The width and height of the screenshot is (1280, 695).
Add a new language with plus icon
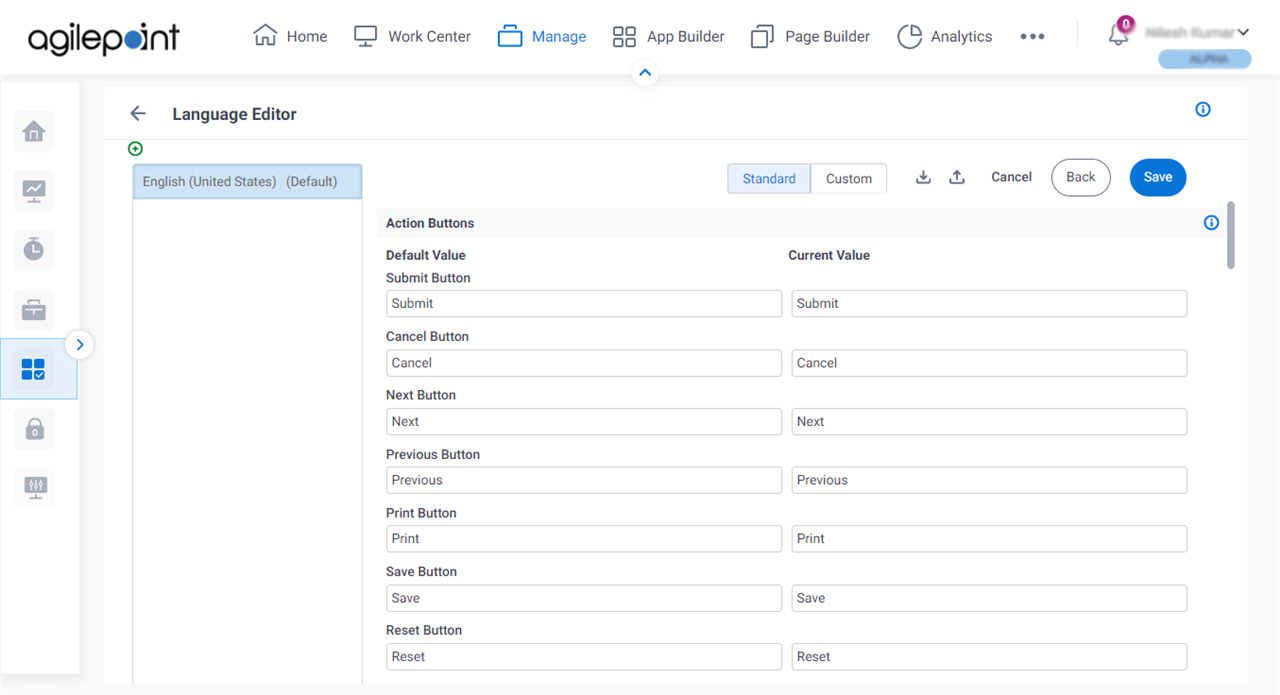[136, 149]
